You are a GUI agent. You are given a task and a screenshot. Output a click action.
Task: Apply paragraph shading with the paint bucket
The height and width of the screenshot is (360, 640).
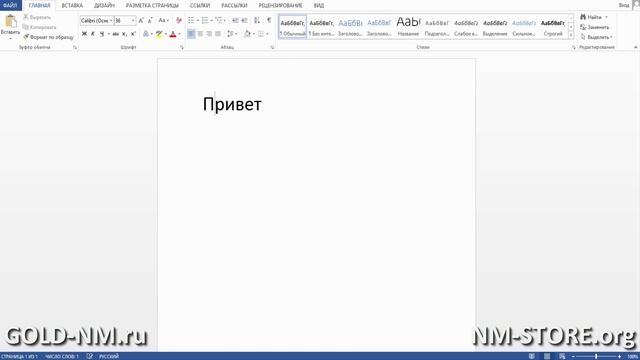tap(247, 34)
